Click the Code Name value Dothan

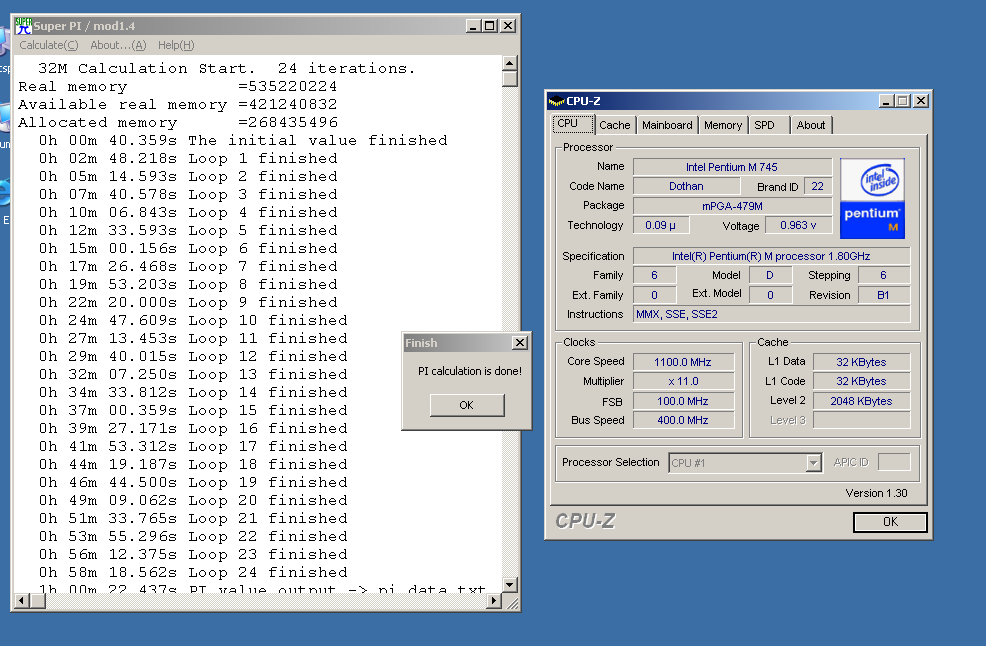click(686, 186)
